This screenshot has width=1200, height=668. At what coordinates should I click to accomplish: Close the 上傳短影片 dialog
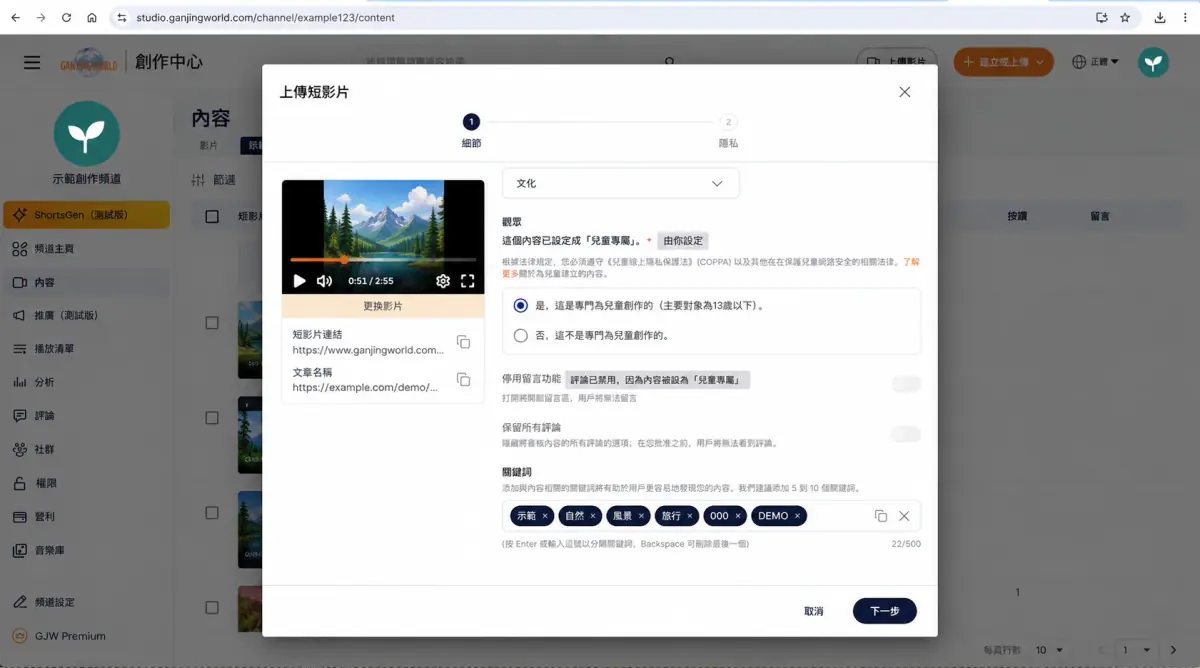[x=905, y=92]
